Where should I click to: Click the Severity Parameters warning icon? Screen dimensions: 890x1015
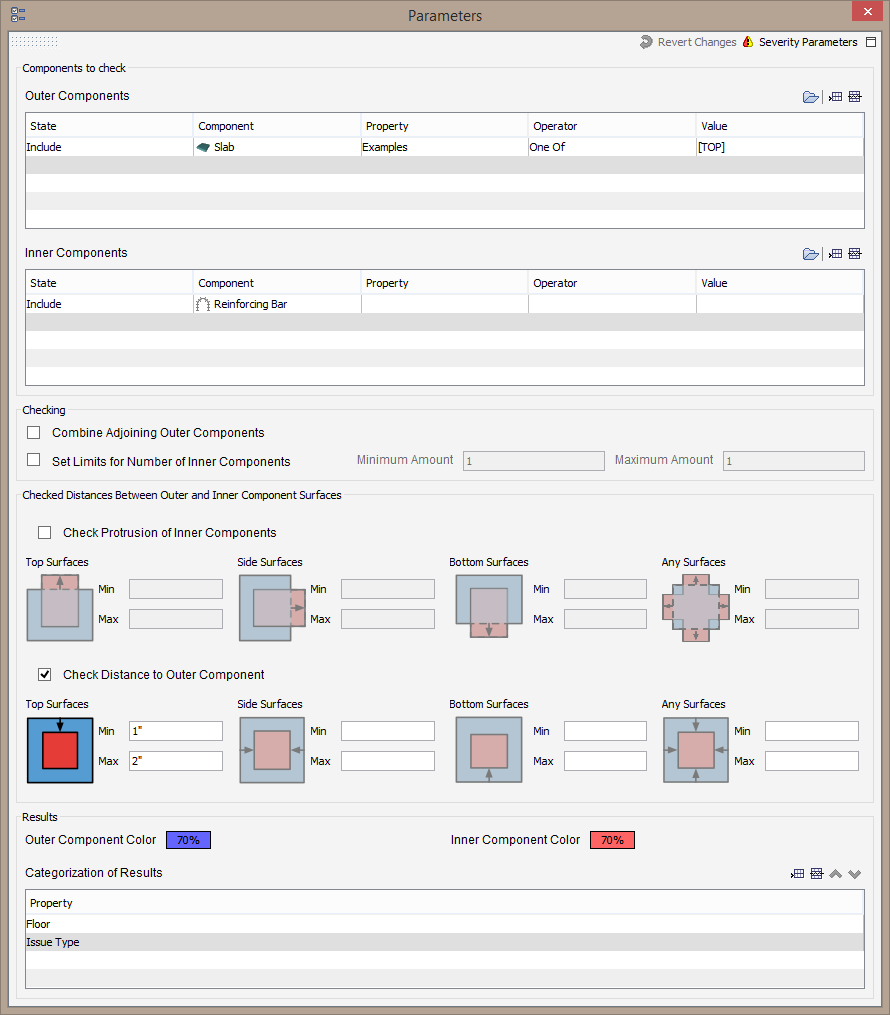tap(748, 42)
